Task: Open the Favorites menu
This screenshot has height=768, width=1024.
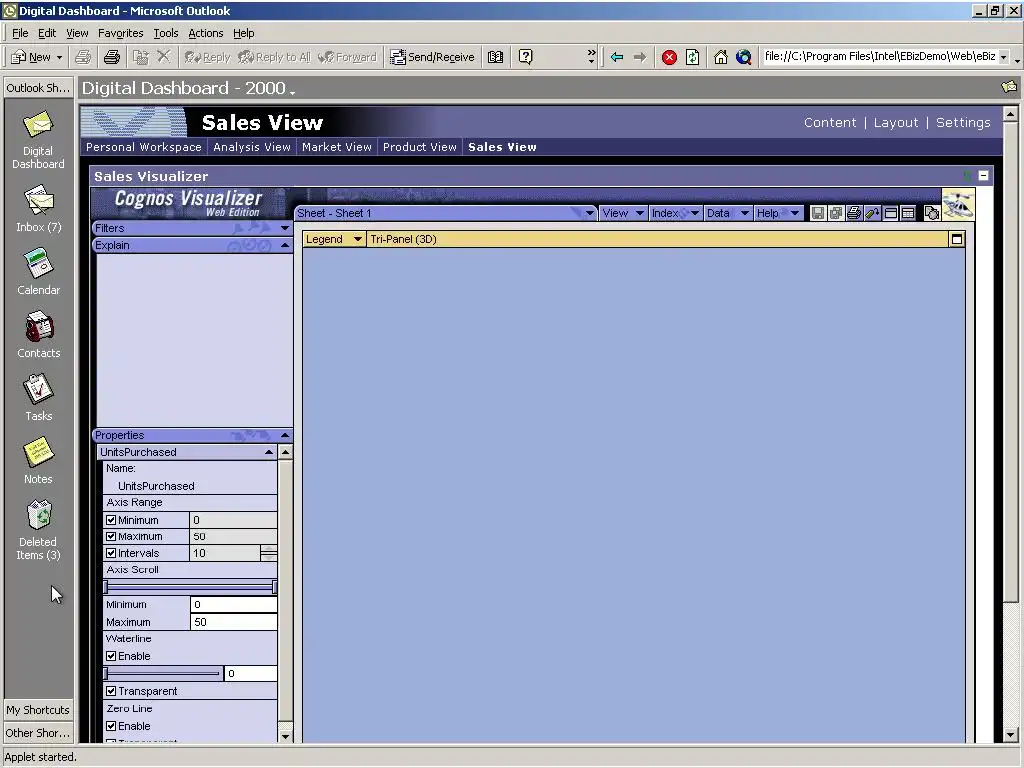Action: tap(120, 33)
